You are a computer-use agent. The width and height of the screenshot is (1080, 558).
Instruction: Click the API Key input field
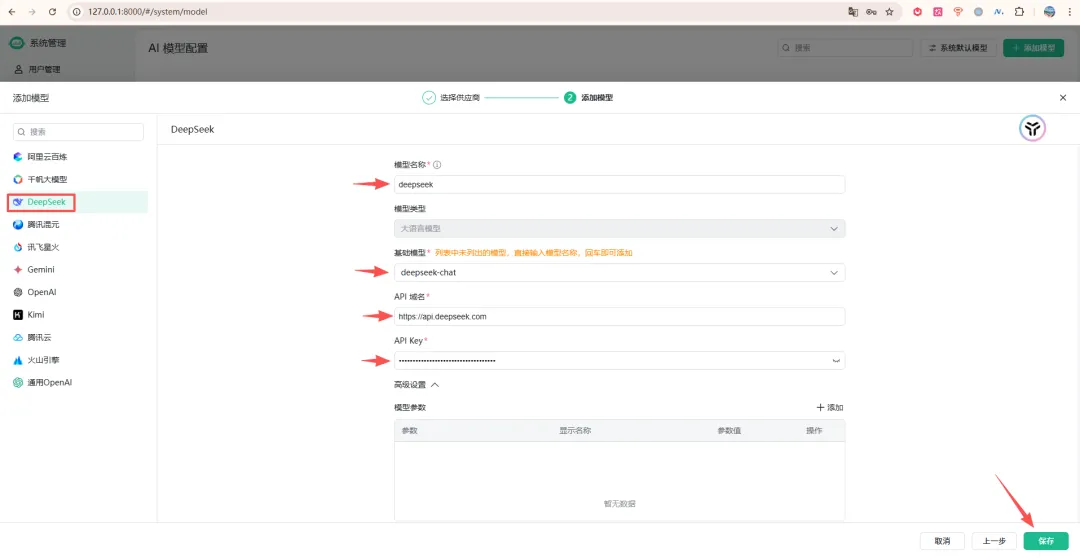[x=619, y=360]
